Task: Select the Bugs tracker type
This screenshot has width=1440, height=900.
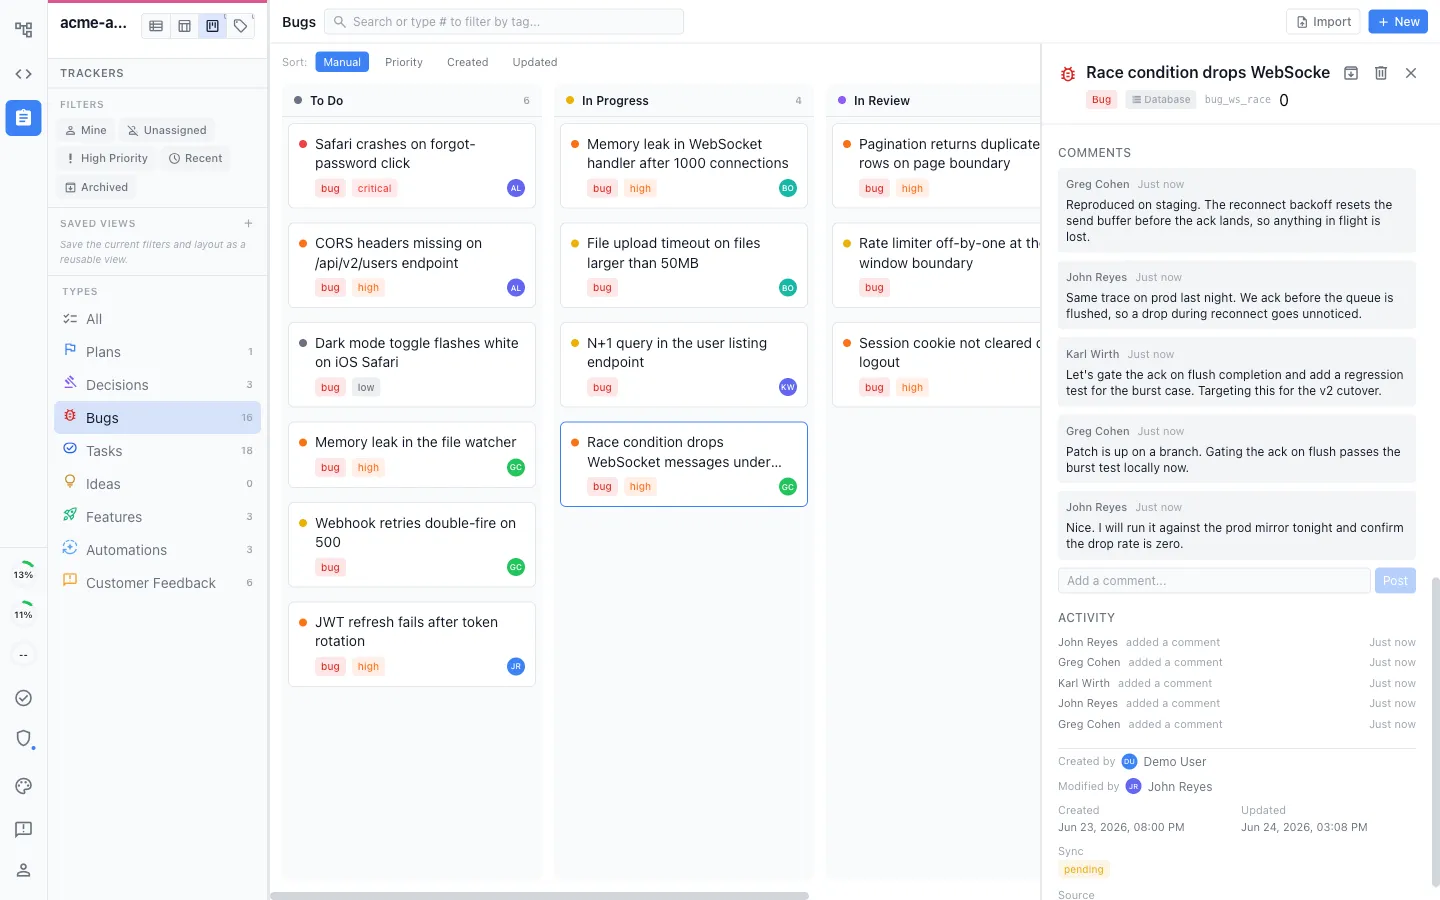Action: point(158,418)
